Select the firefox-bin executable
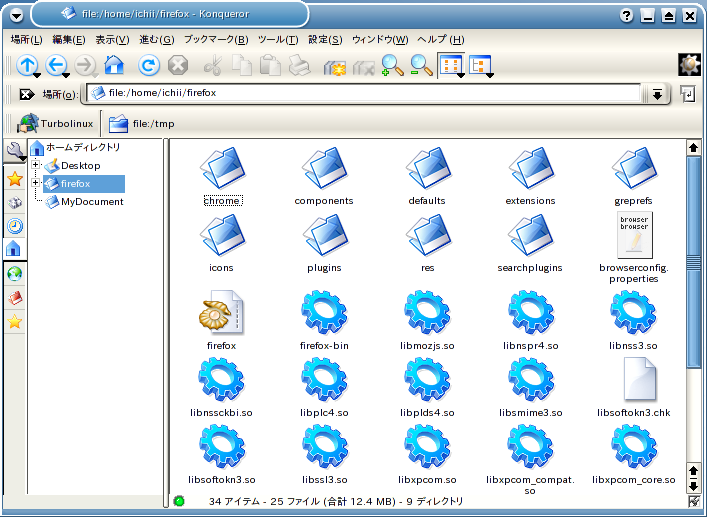The width and height of the screenshot is (707, 517). click(x=324, y=320)
